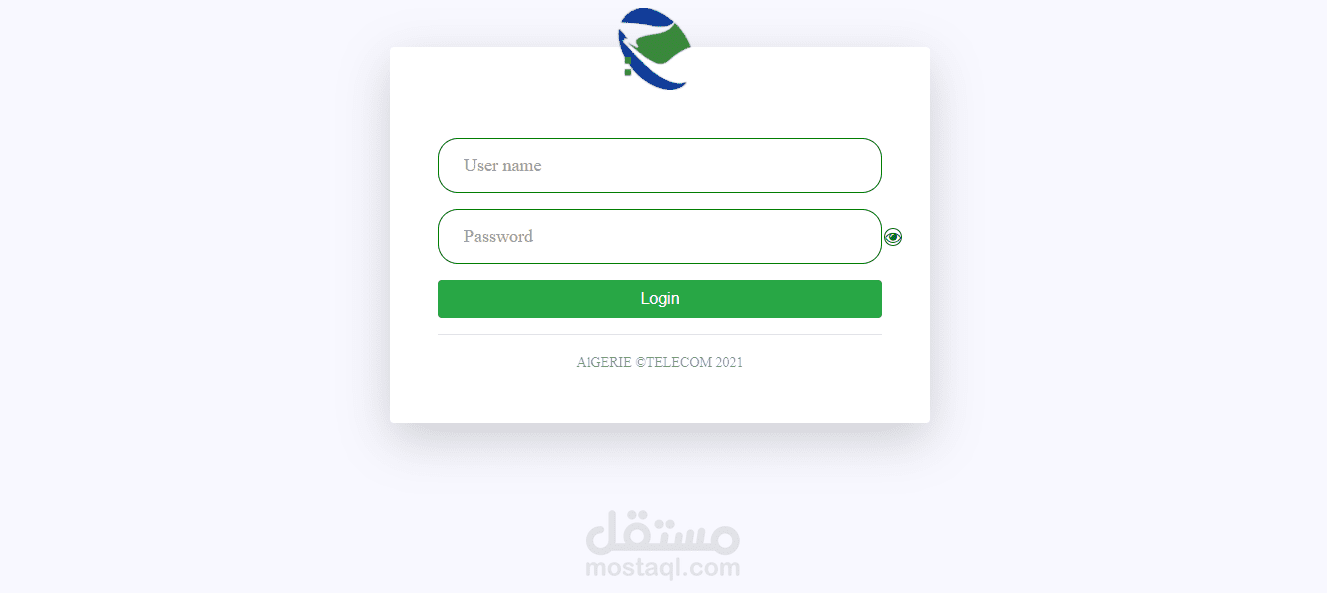
Task: Click blank right end of Password field
Action: coord(840,237)
